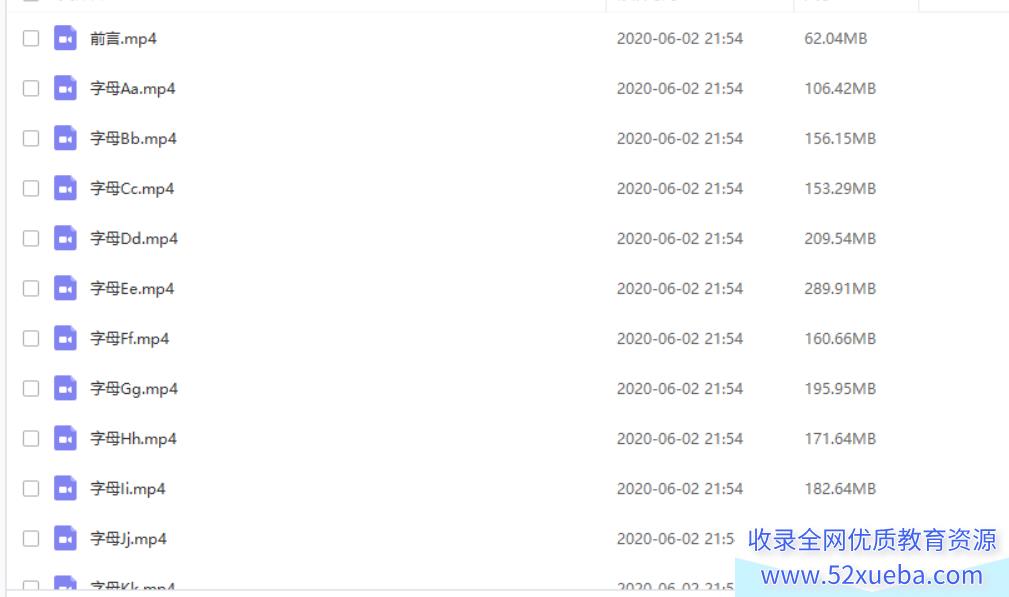Viewport: 1009px width, 597px height.
Task: Click the video icon next to 前言.mp4
Action: point(65,38)
